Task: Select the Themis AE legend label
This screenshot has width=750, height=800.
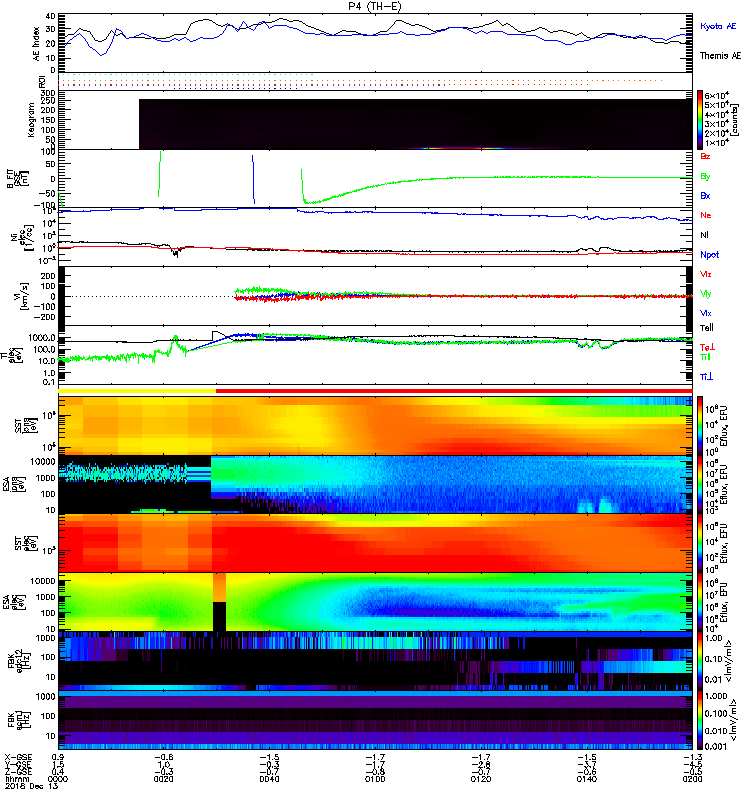Action: pos(720,56)
